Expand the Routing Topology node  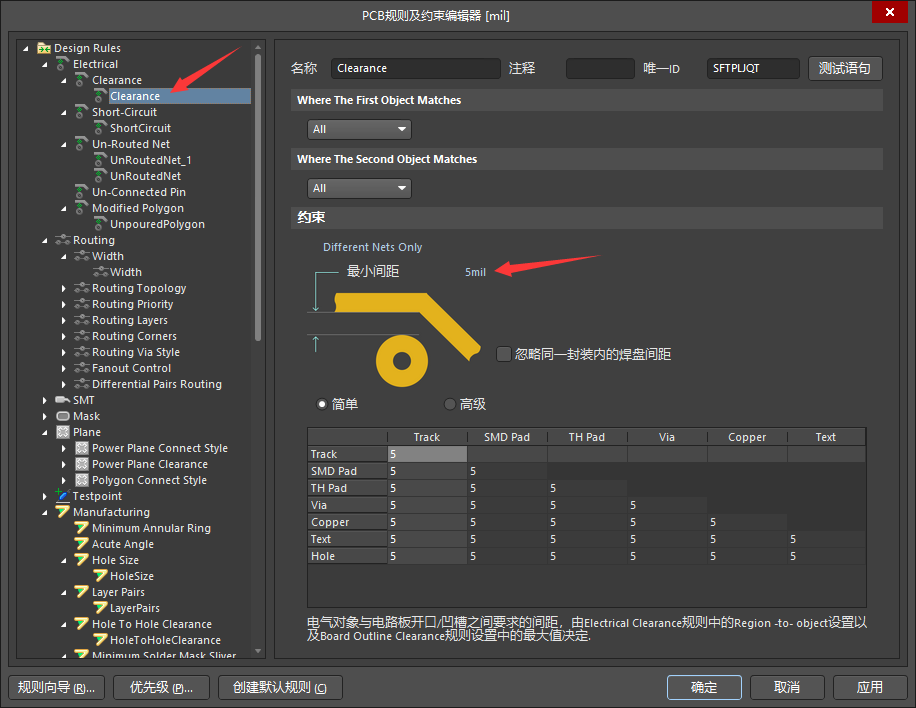pos(64,288)
